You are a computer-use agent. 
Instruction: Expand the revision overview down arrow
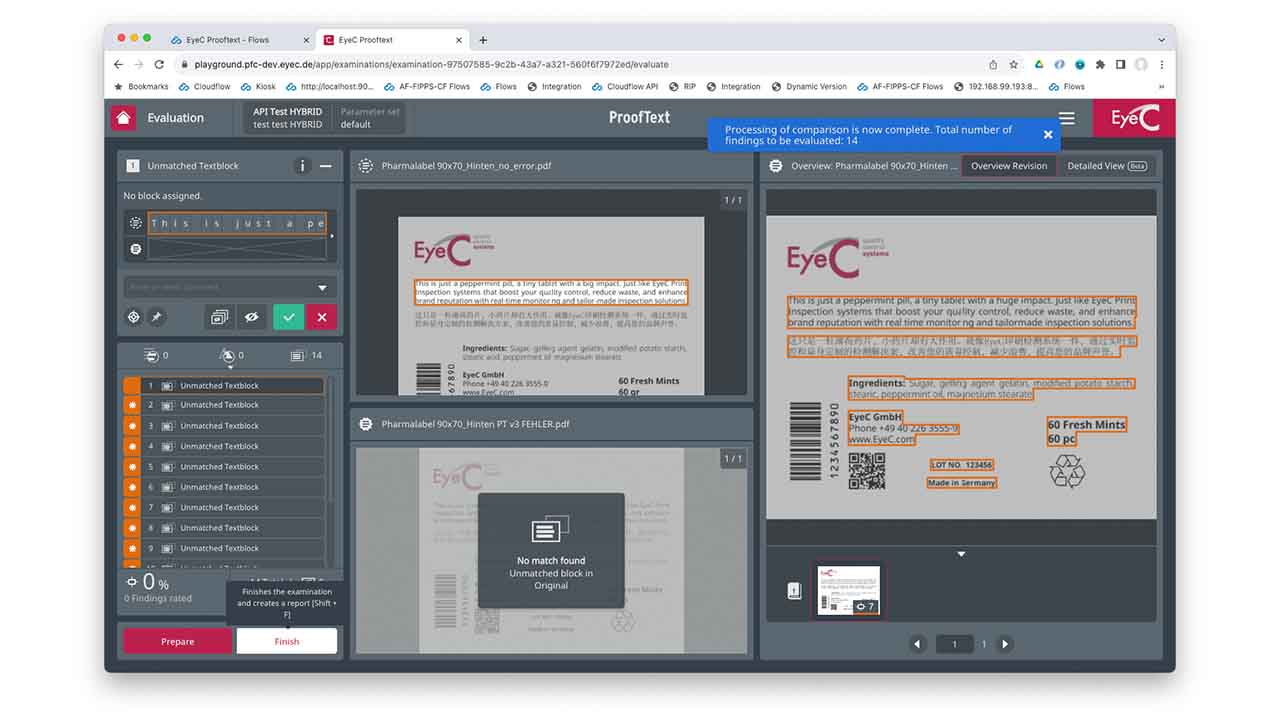click(961, 552)
